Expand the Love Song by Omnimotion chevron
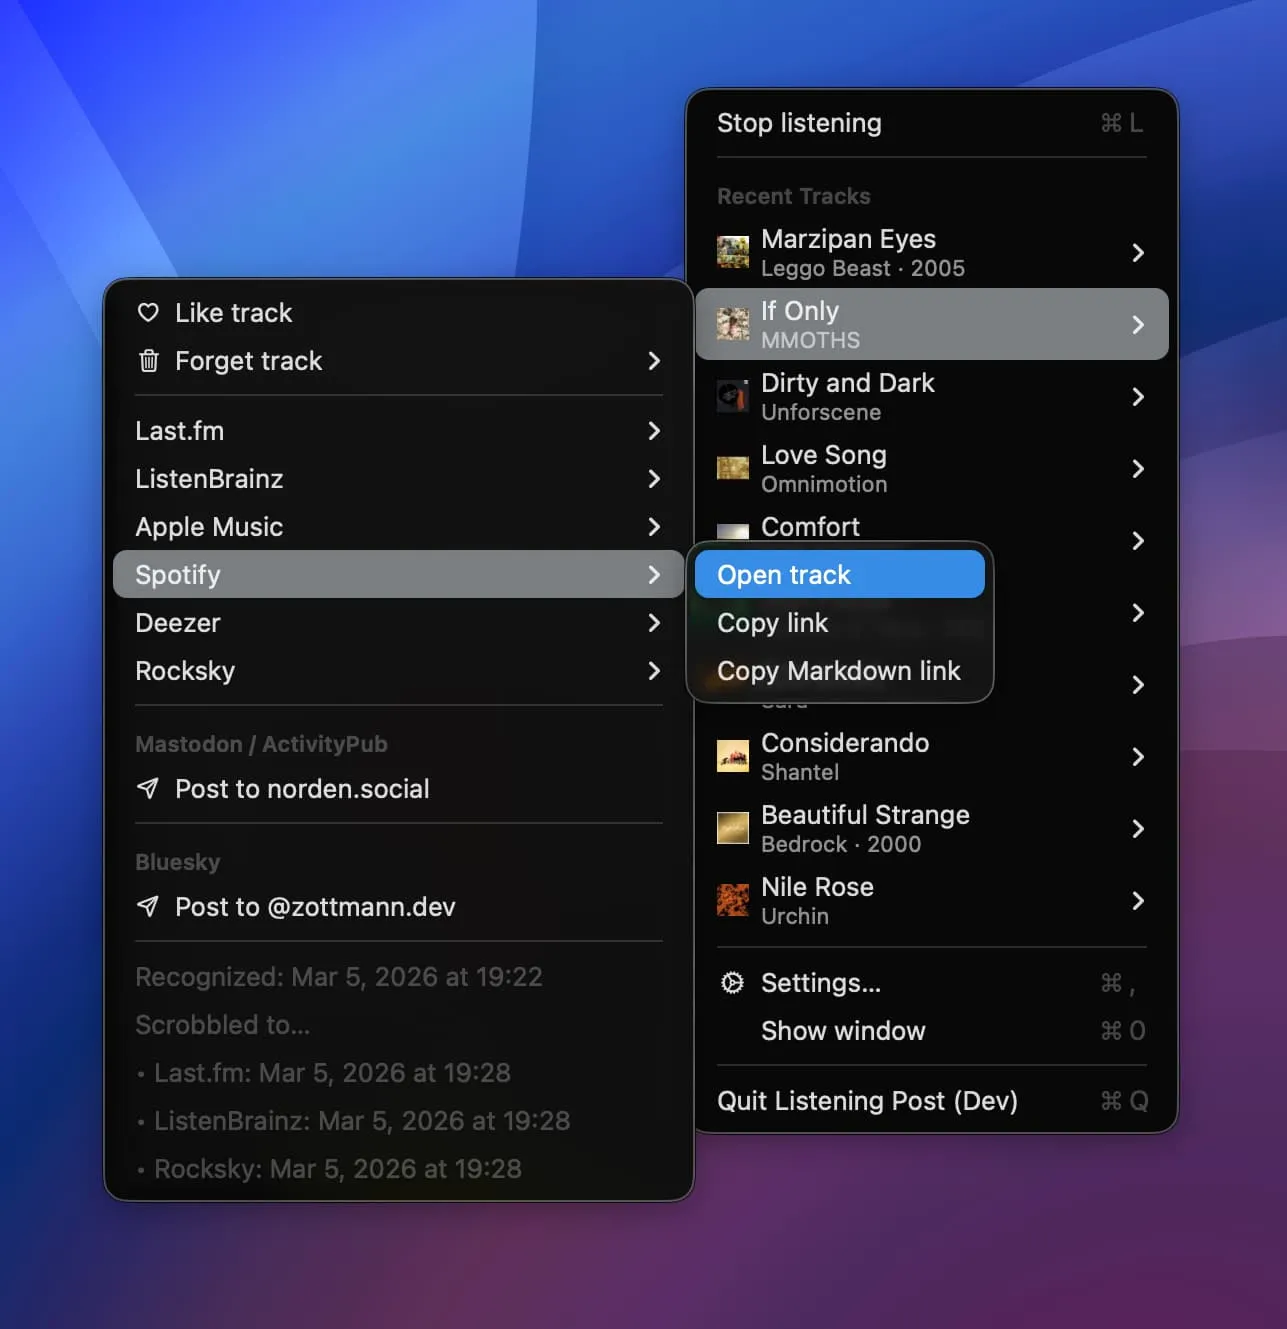The height and width of the screenshot is (1329, 1287). (x=1138, y=468)
